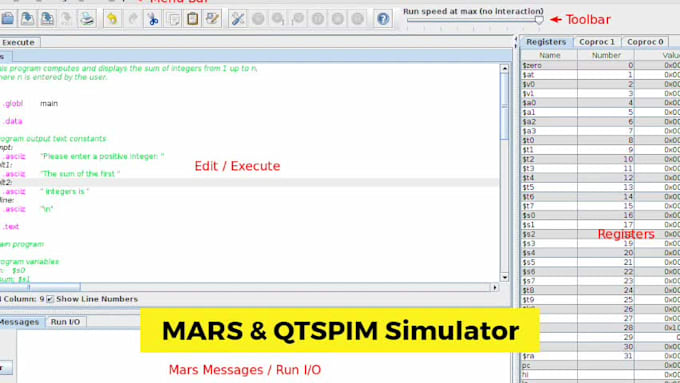This screenshot has width=680, height=383.
Task: Select the $v1 register row
Action: (601, 94)
